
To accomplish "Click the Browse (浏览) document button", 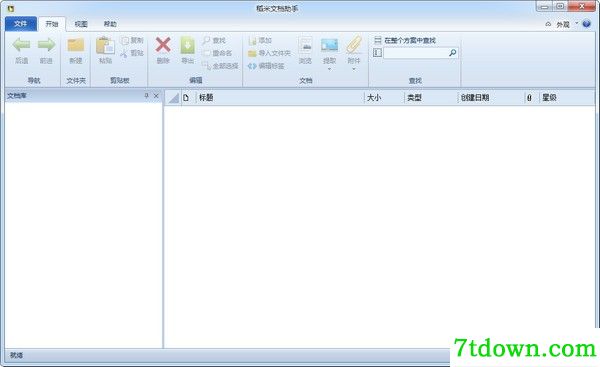I will (305, 50).
